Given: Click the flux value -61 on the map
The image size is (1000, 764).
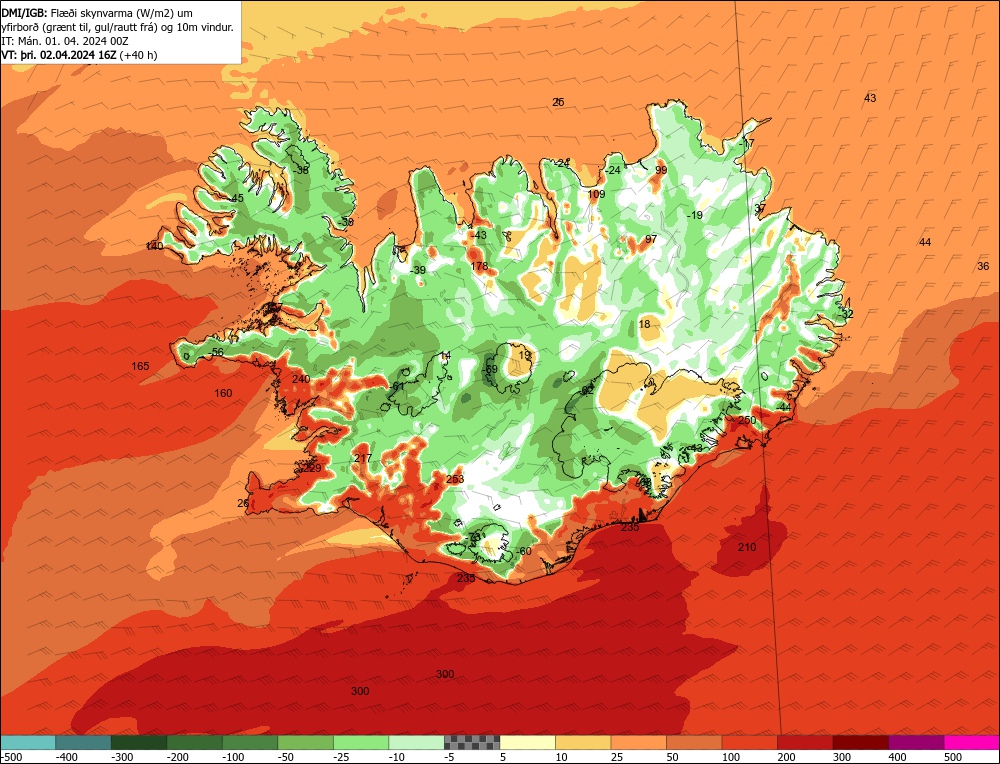Looking at the screenshot, I should [397, 386].
